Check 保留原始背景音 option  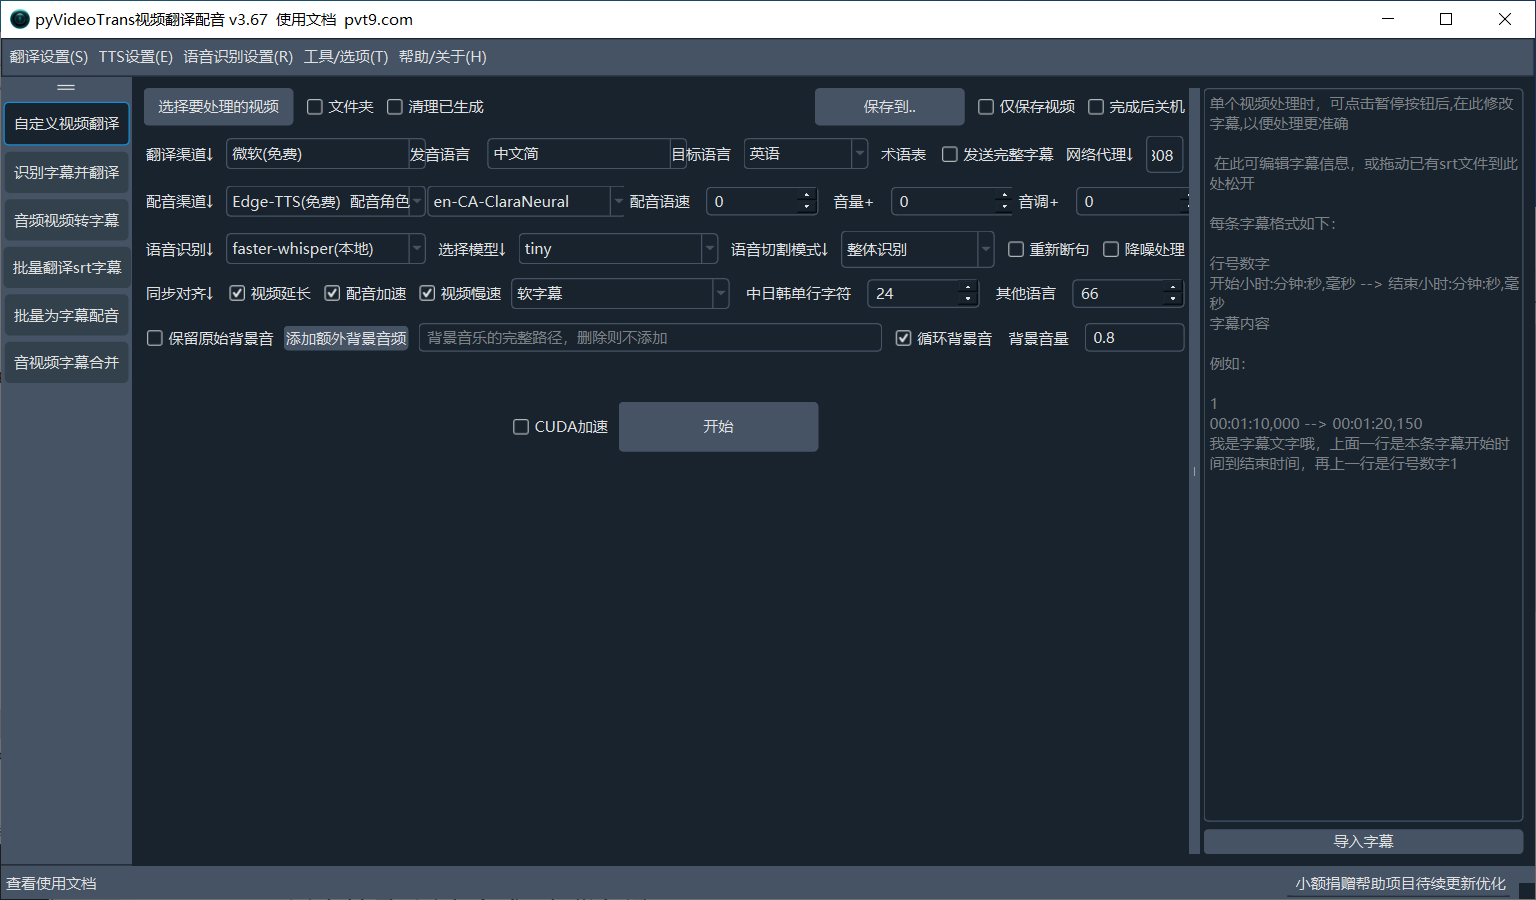(x=154, y=338)
